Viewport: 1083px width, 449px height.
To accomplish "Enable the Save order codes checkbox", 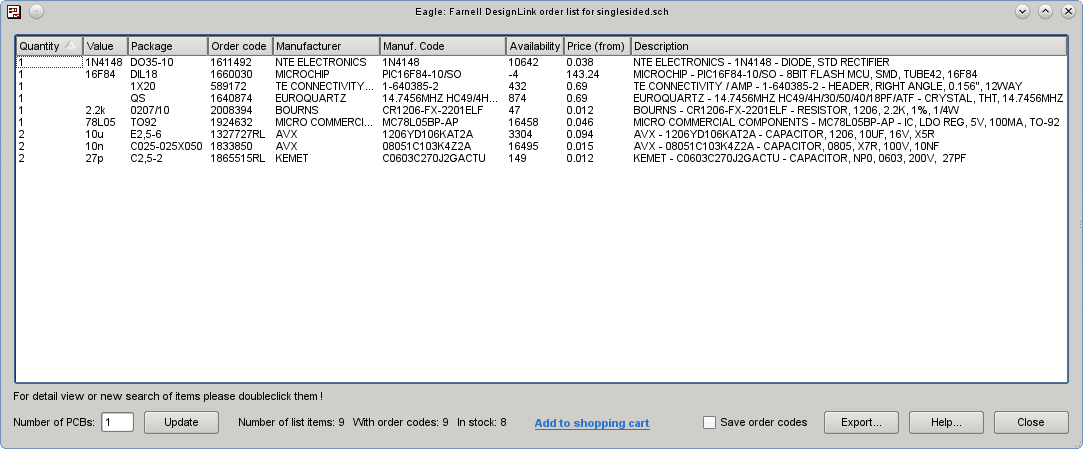I will (709, 423).
